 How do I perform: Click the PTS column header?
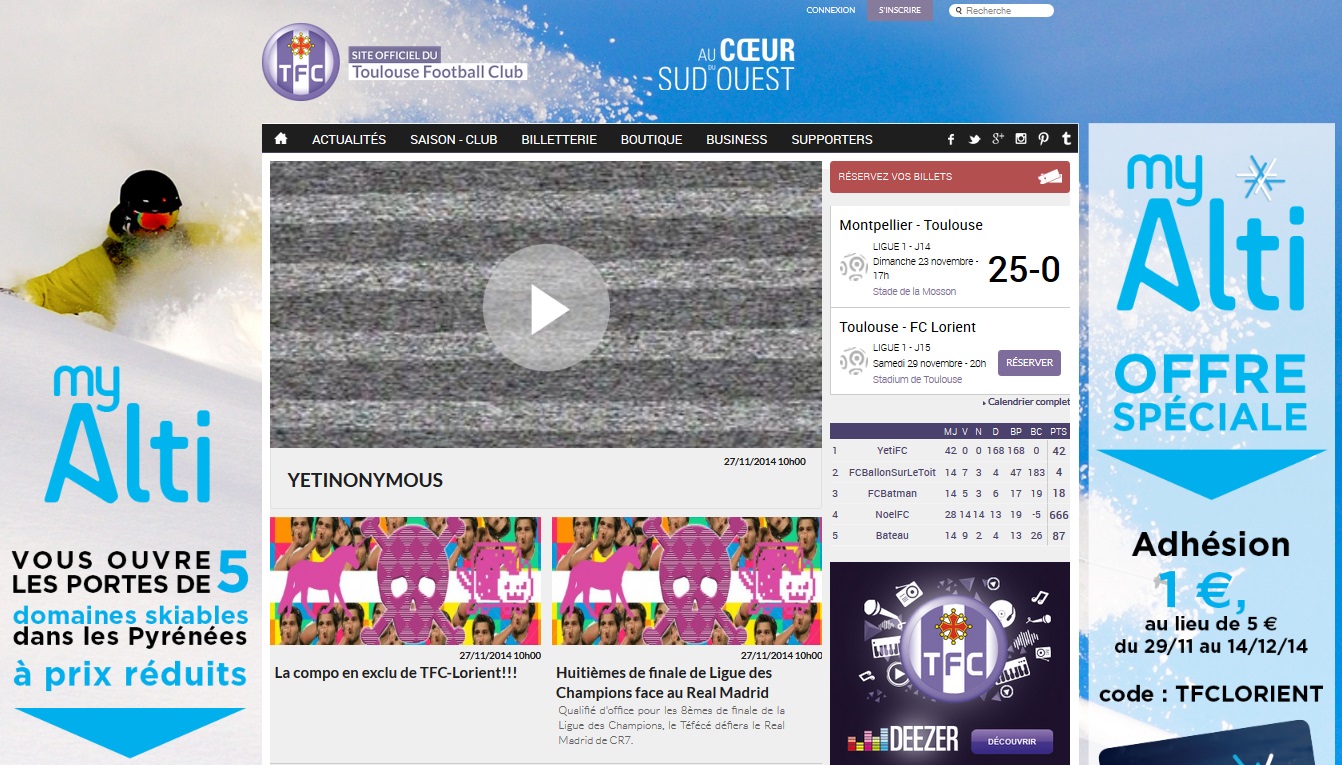click(x=1059, y=432)
